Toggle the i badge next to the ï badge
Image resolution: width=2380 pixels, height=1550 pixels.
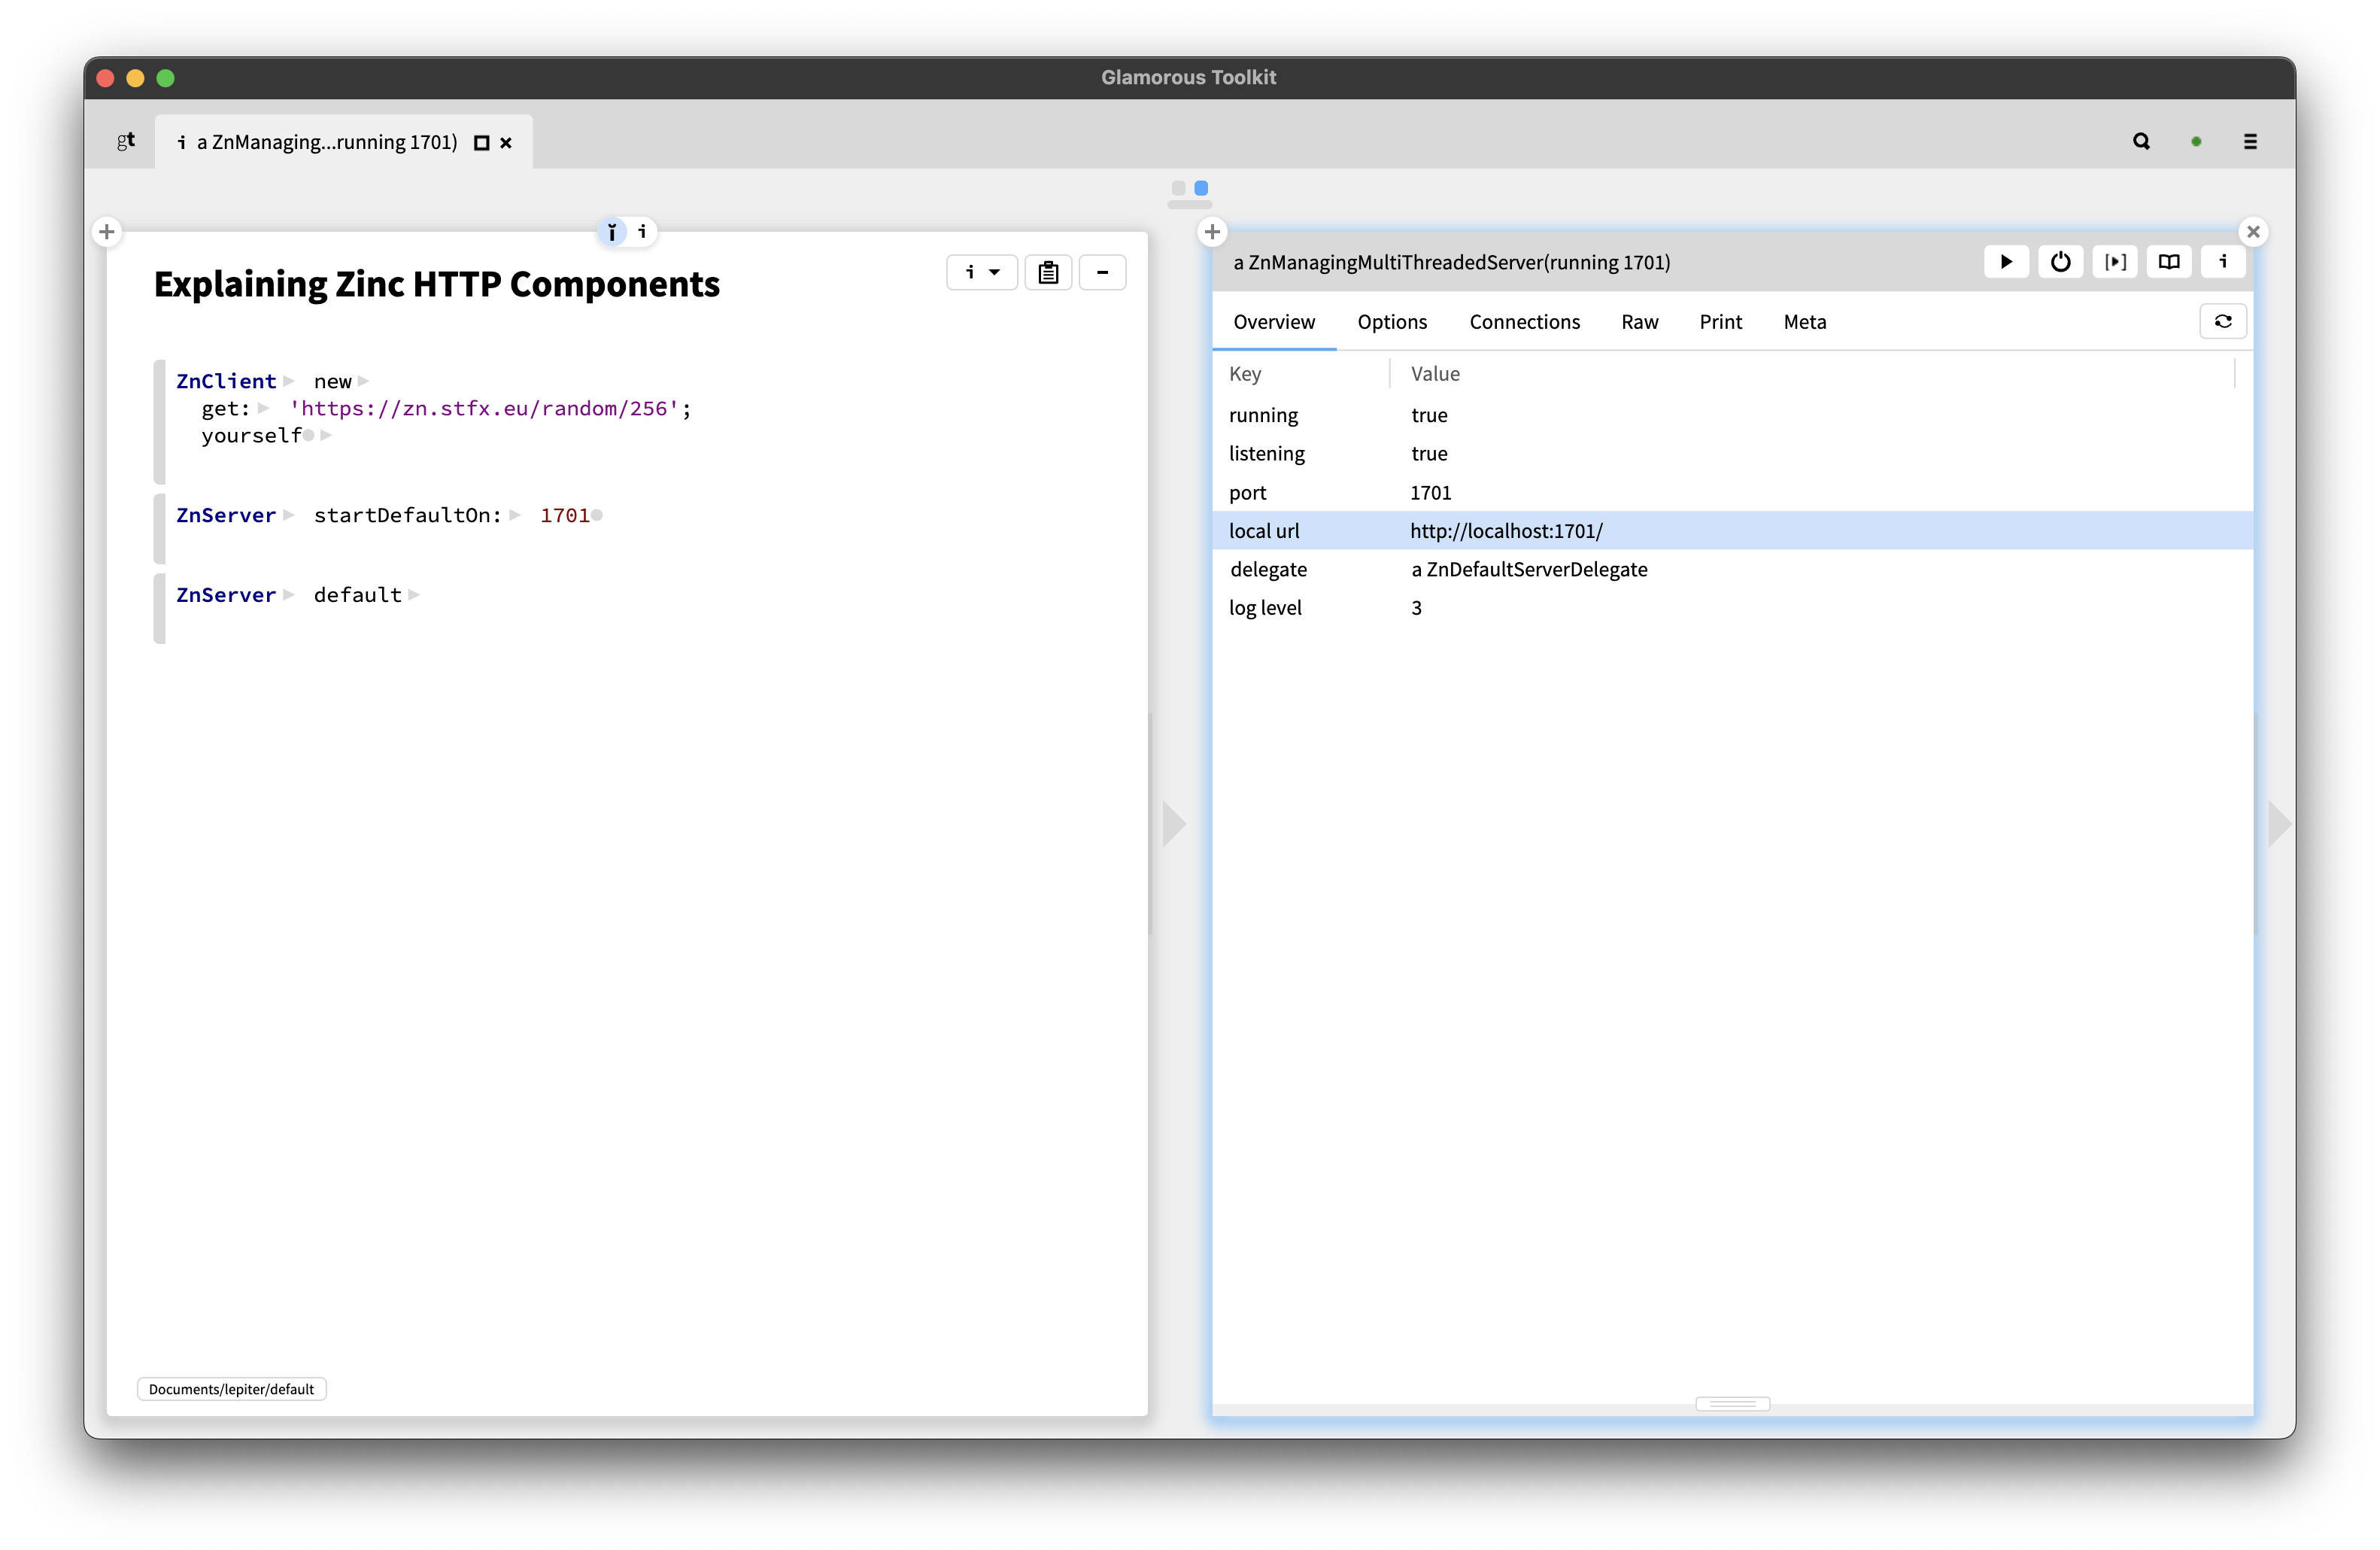click(641, 231)
